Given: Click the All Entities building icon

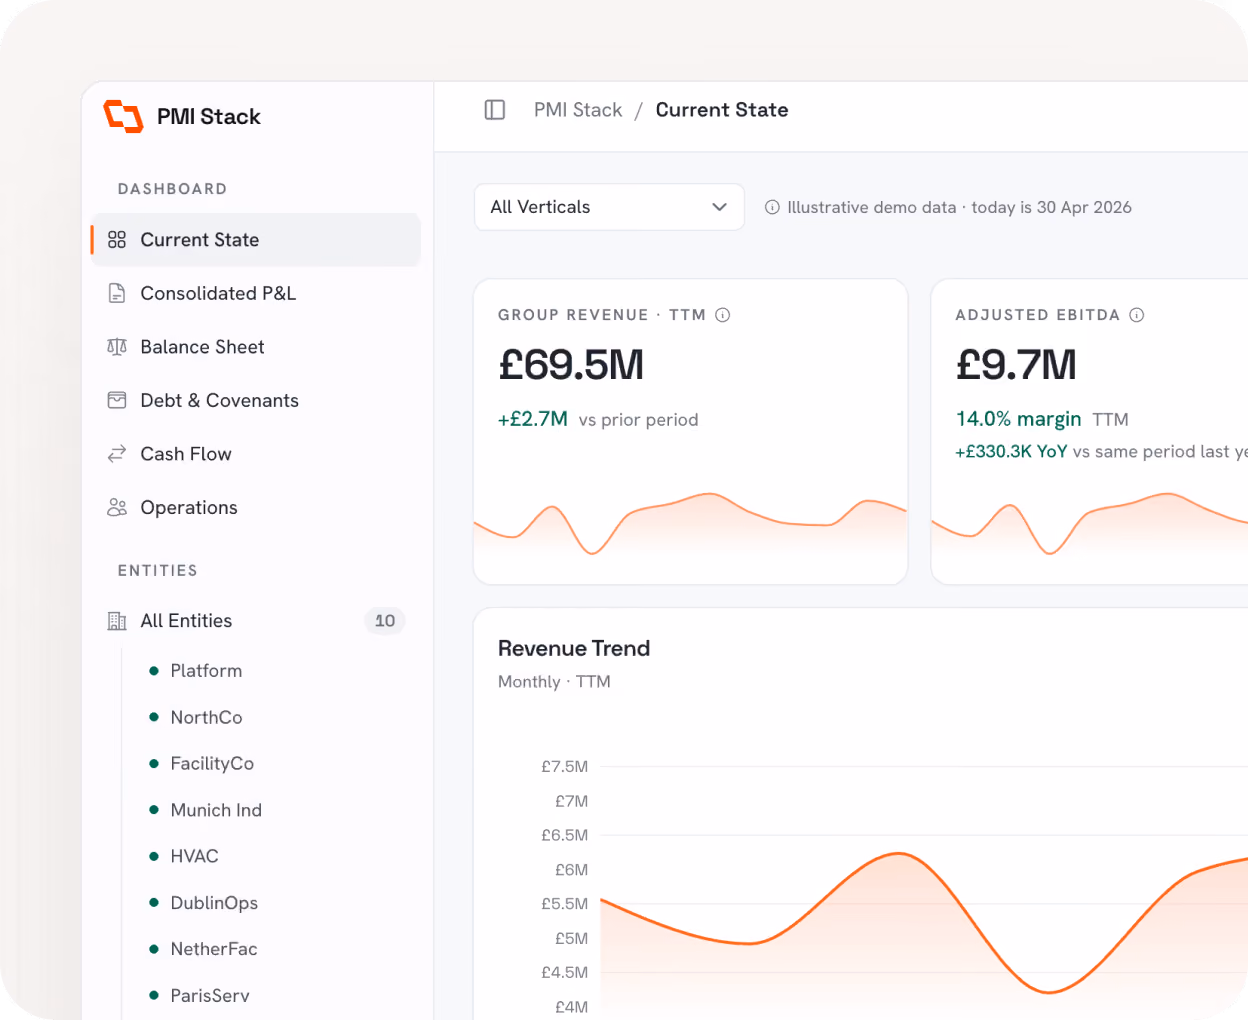Looking at the screenshot, I should tap(117, 621).
